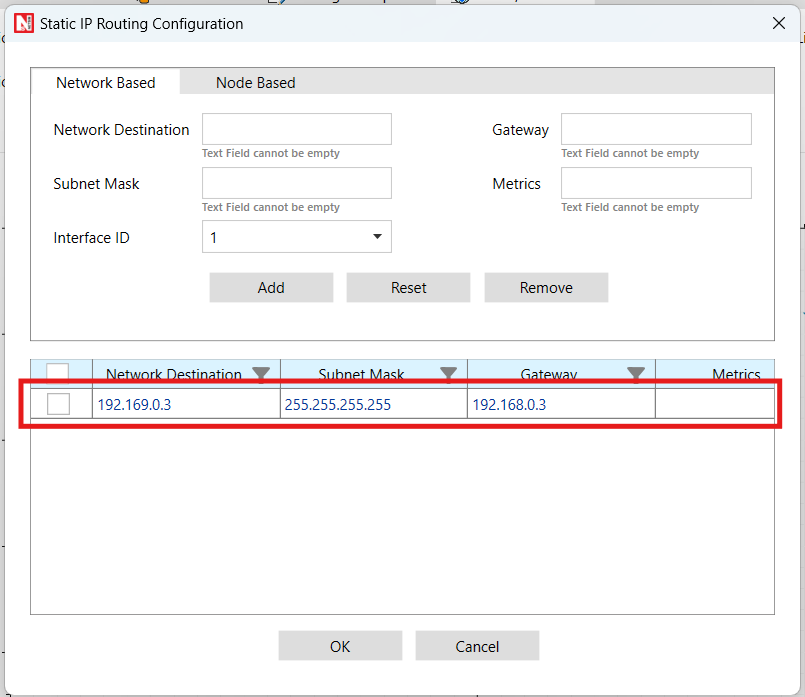
Task: Close the Static IP Routing Configuration dialog
Action: coord(779,23)
